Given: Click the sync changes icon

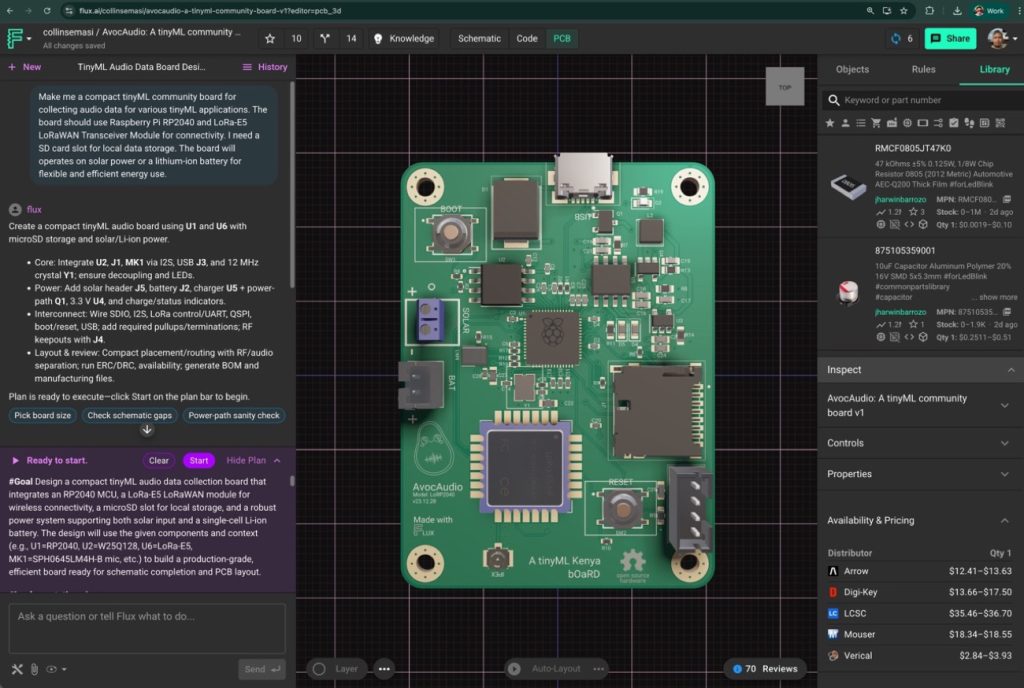Looking at the screenshot, I should click(895, 39).
